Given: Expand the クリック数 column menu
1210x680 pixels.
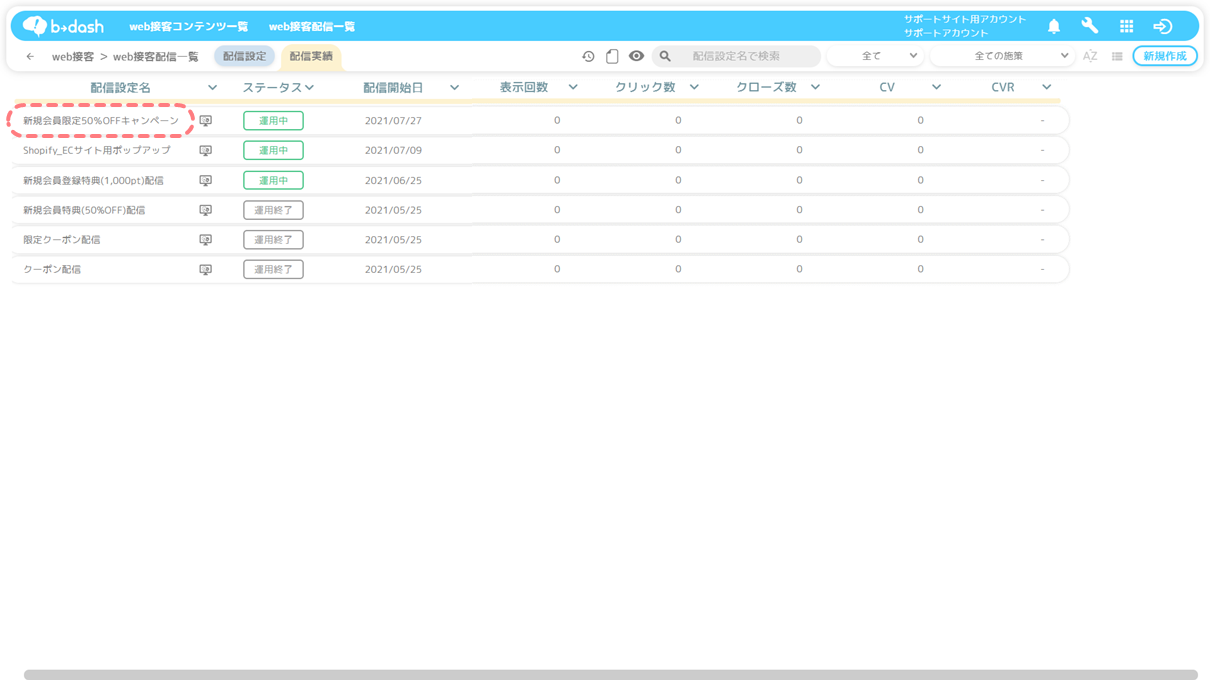Looking at the screenshot, I should coord(694,88).
